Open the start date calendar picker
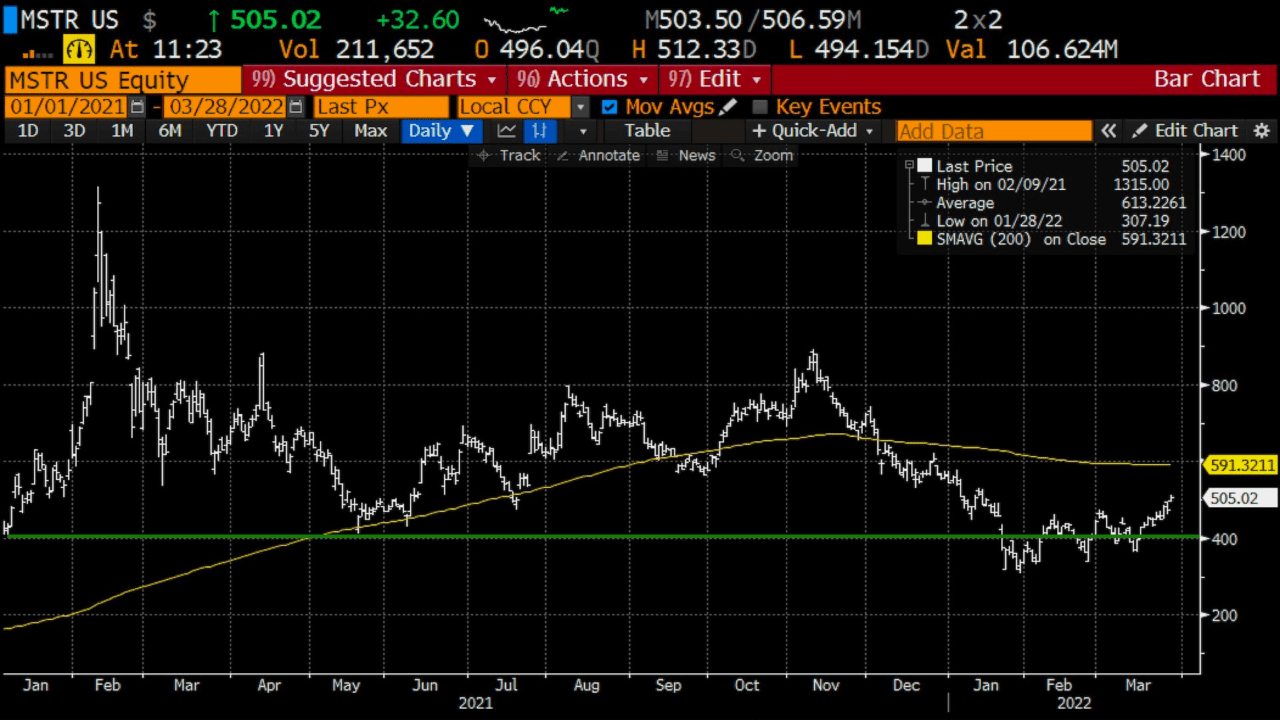 tap(138, 107)
